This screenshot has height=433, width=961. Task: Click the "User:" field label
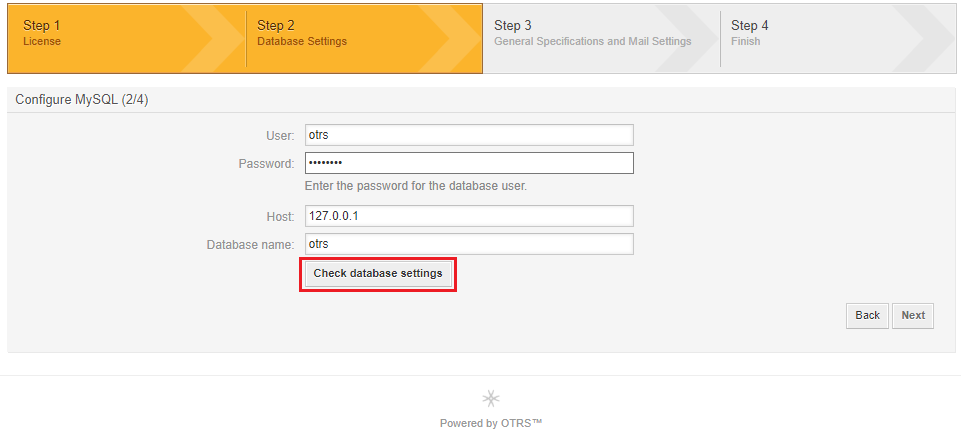pos(280,136)
